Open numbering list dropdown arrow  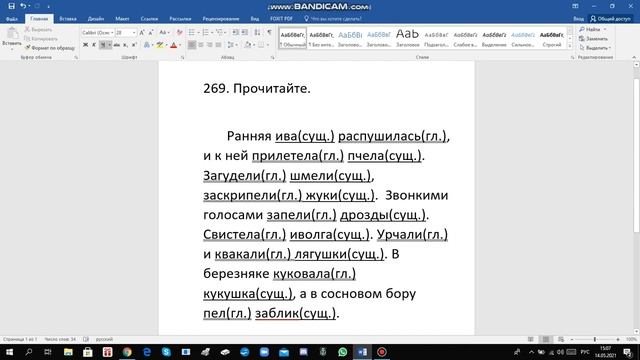(212, 32)
